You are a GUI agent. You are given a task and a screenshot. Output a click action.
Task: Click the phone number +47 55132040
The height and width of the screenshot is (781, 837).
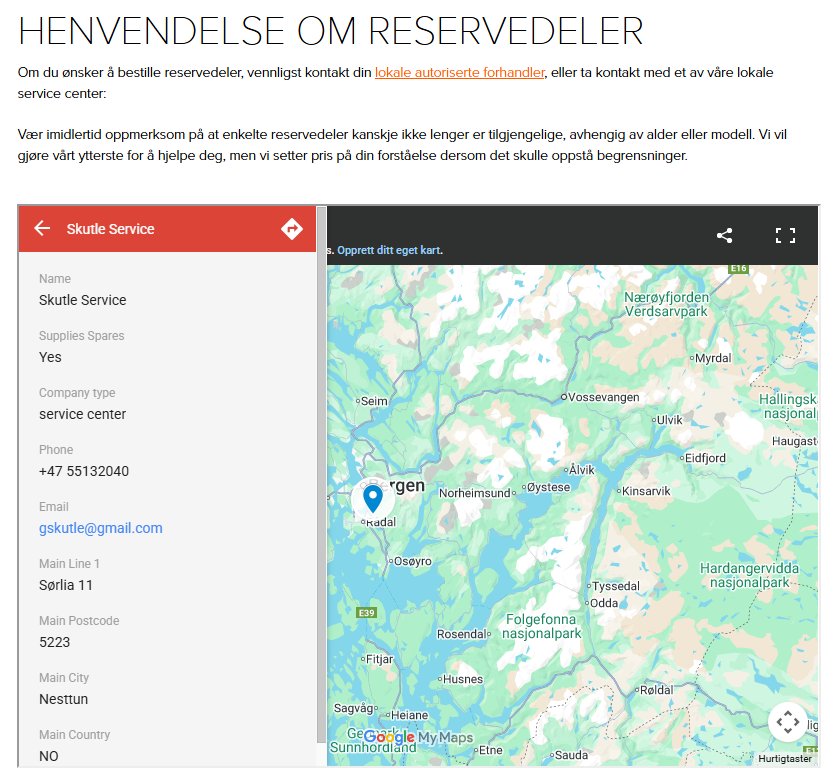coord(84,471)
